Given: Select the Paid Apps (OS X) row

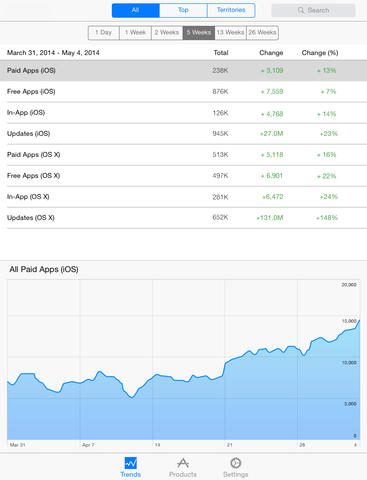Looking at the screenshot, I should click(183, 155).
